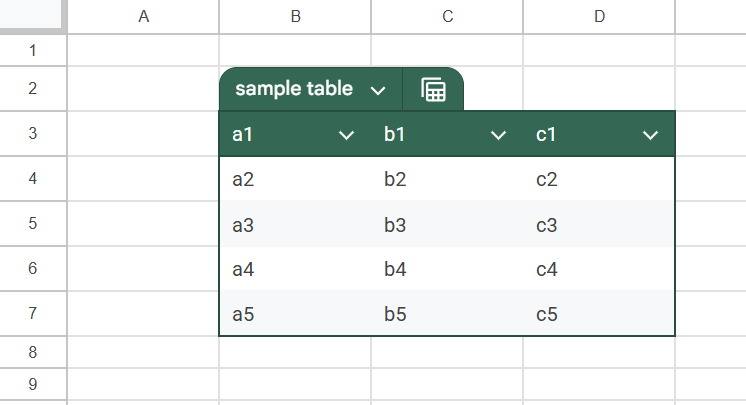Click cell containing b3

(447, 224)
